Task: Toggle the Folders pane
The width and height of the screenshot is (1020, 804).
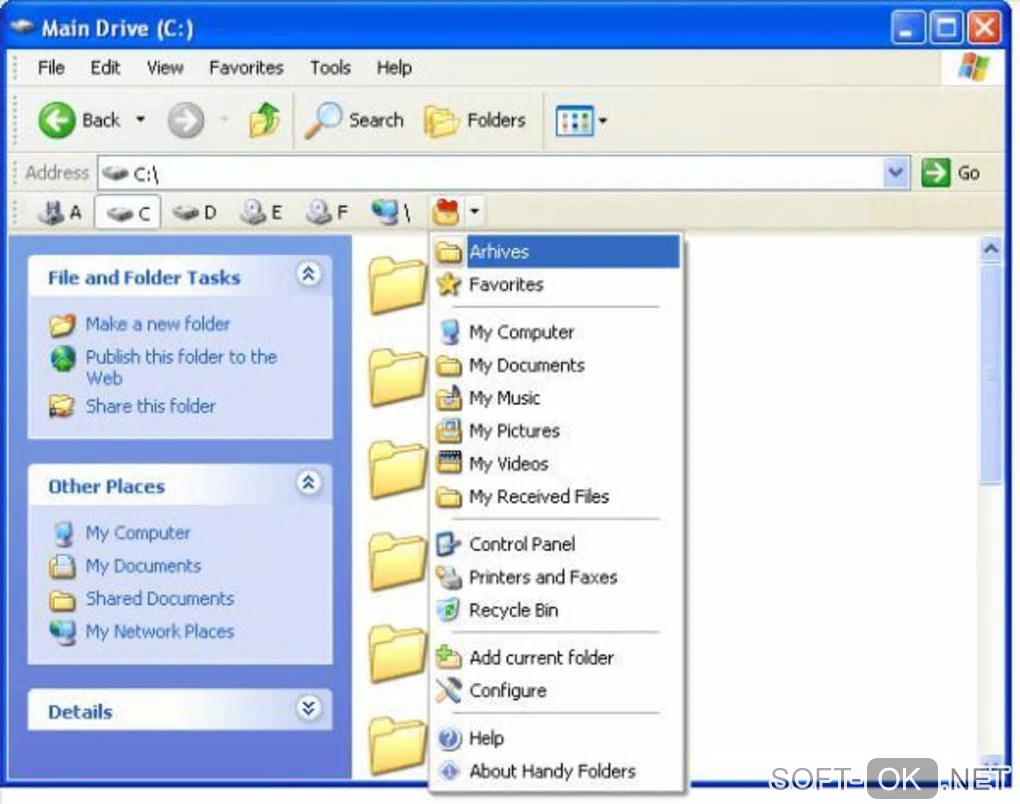Action: 475,120
